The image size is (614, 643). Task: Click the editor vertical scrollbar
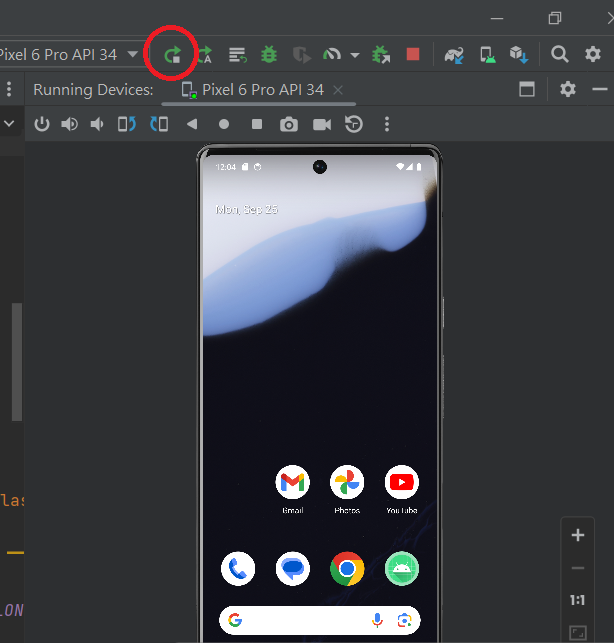point(17,362)
